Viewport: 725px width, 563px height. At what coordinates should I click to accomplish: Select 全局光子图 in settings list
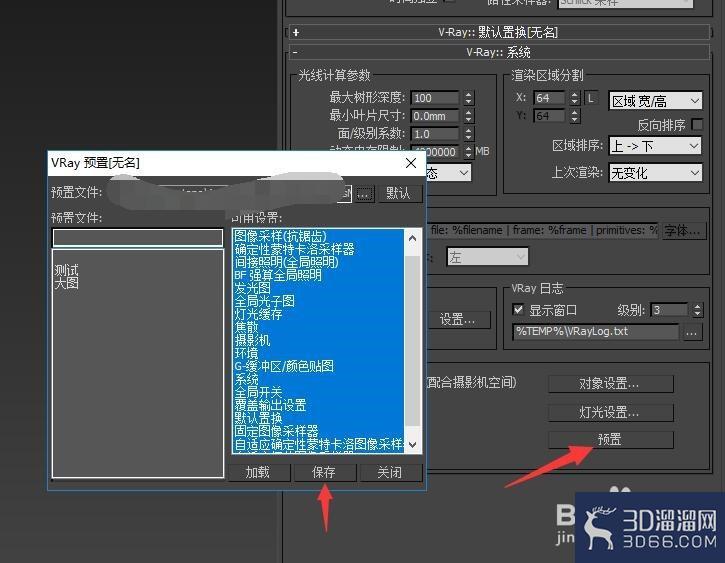point(264,301)
